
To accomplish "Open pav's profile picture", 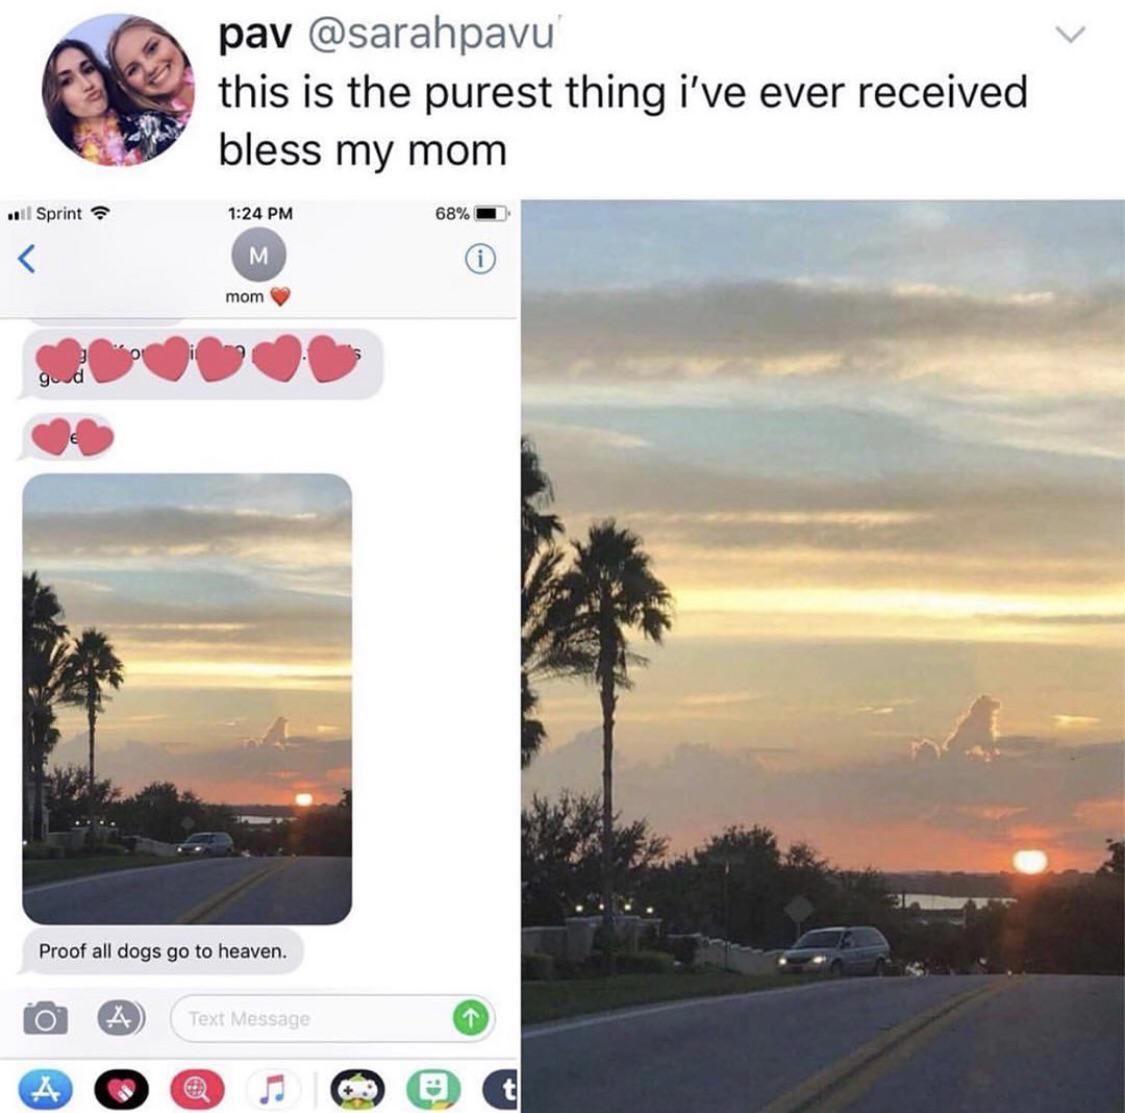I will click(x=118, y=90).
